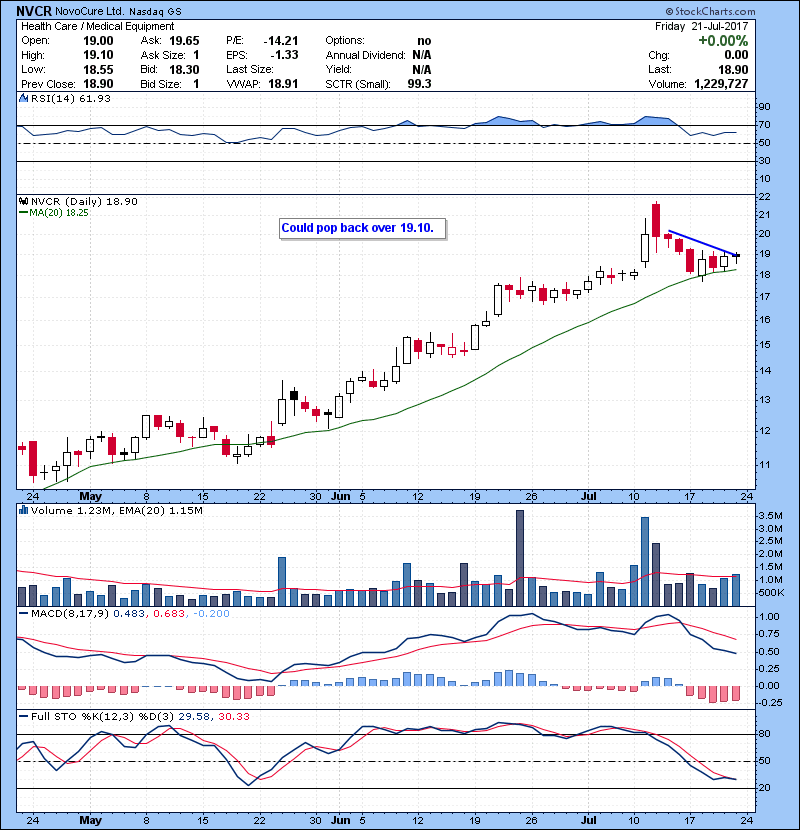This screenshot has height=830, width=800.
Task: Click the Last Size label
Action: click(x=250, y=69)
